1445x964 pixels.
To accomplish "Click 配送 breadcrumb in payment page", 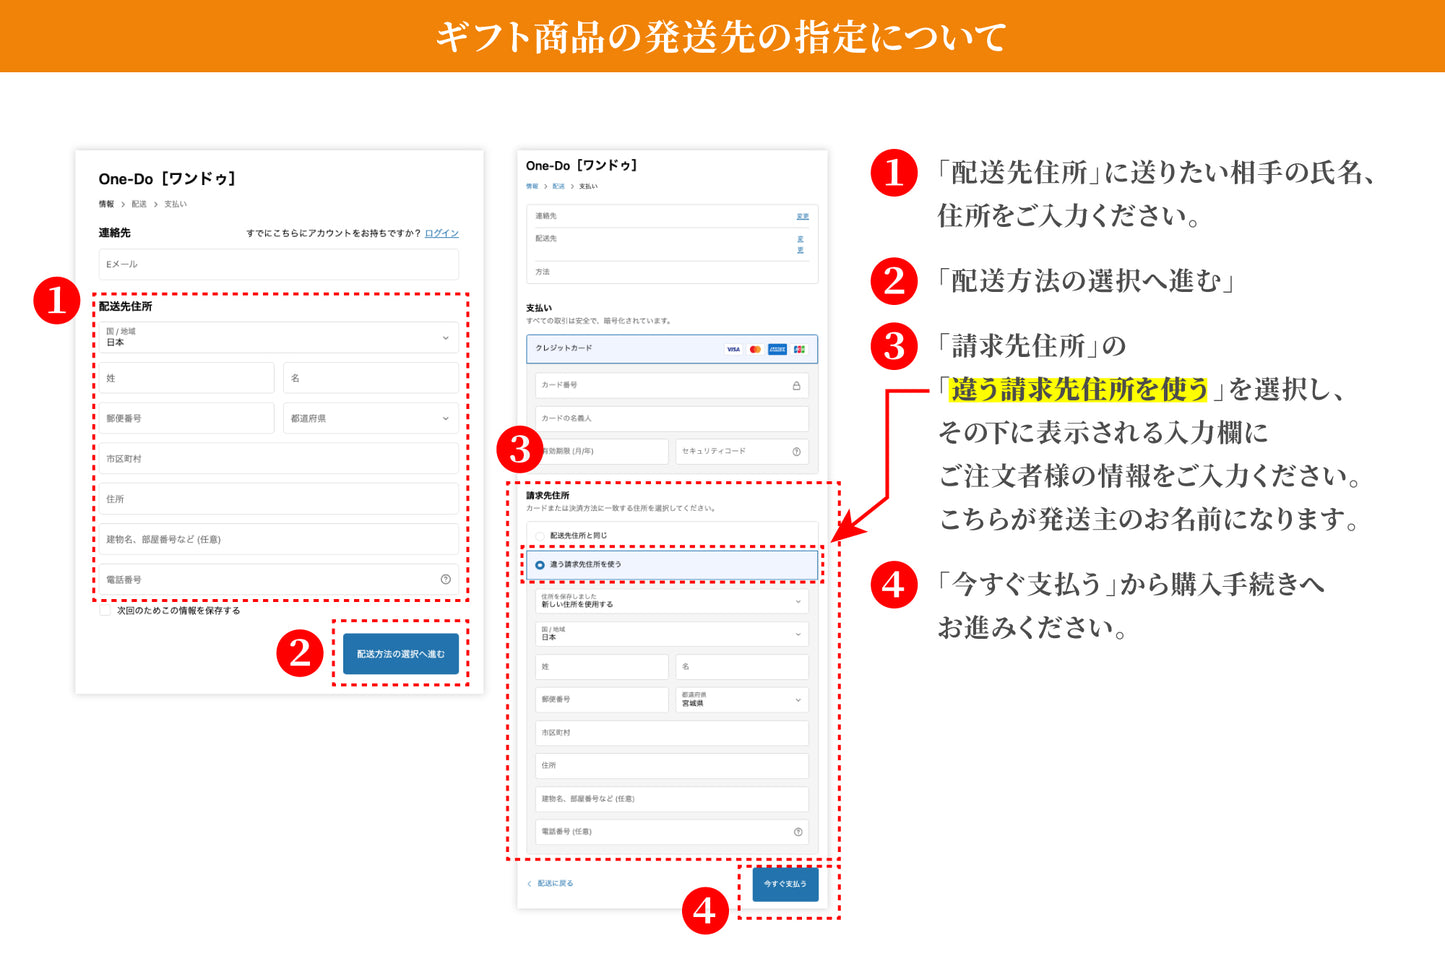I will coord(558,187).
